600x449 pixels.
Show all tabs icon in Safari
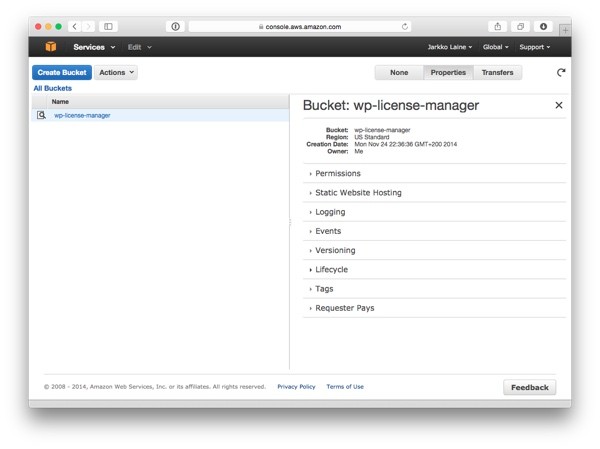[x=520, y=26]
